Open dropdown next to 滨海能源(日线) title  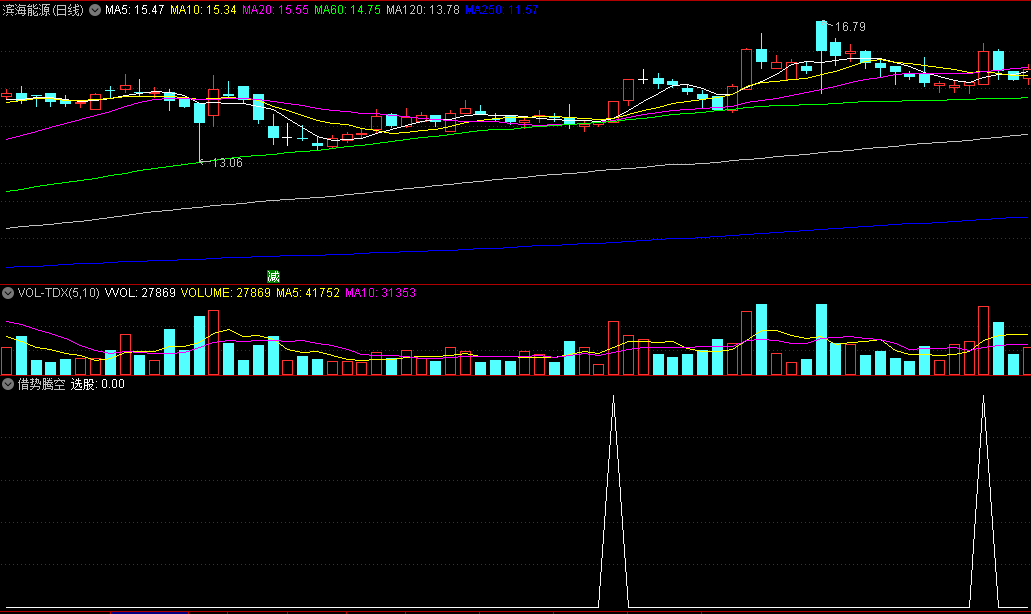point(95,10)
